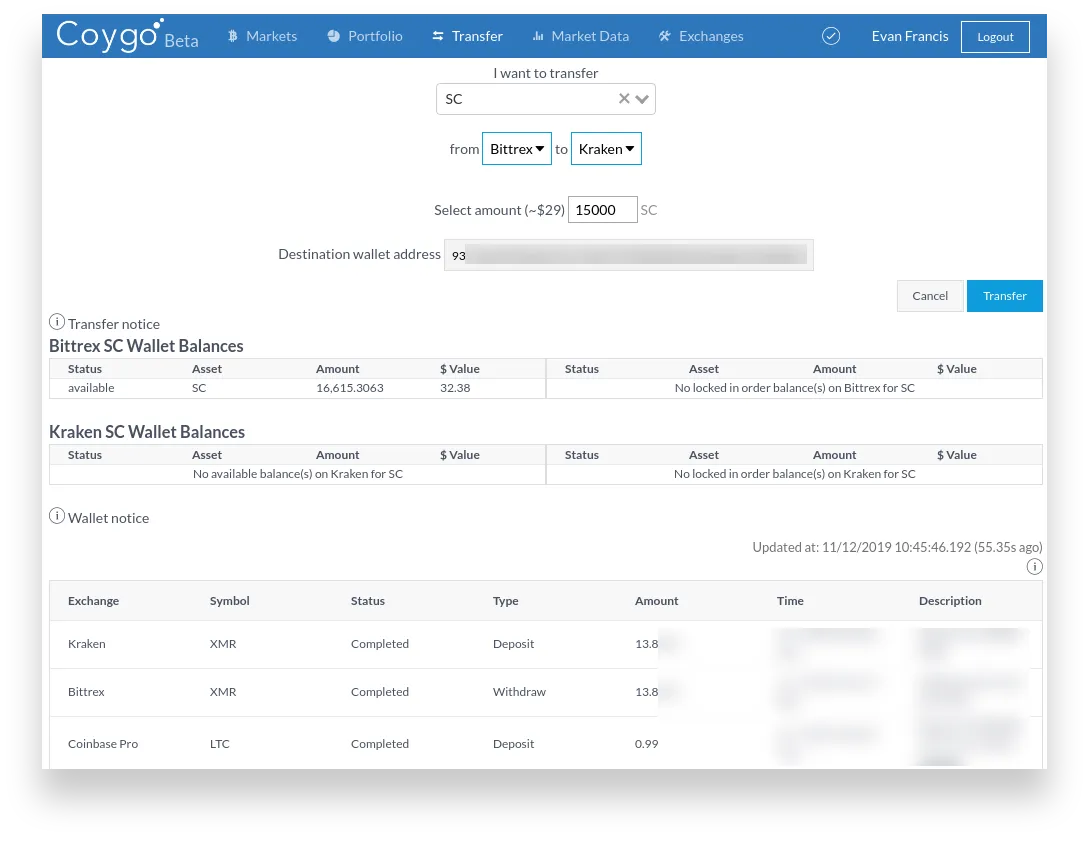1089x850 pixels.
Task: Click 'No available balance(s) on Kraken for SC'
Action: pos(297,474)
